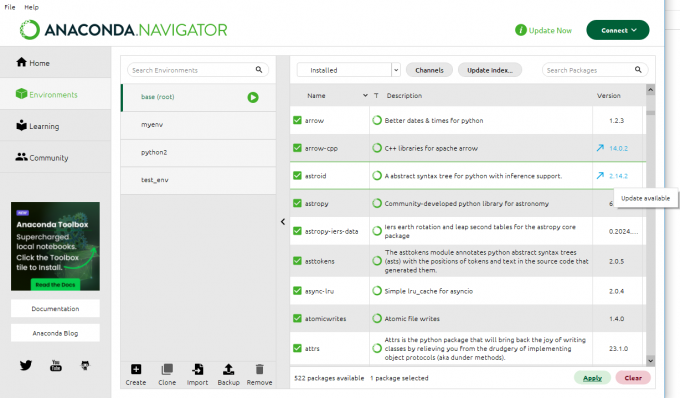Click the Clear button

coord(633,378)
